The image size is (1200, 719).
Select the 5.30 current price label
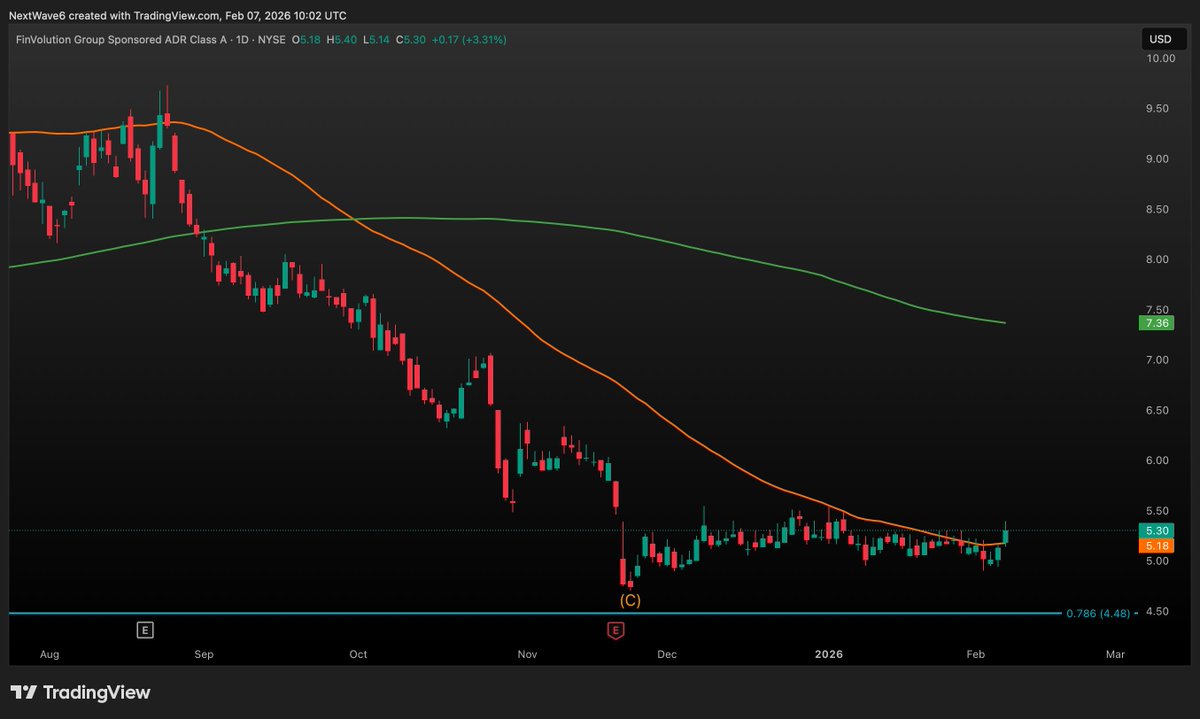tap(1156, 530)
